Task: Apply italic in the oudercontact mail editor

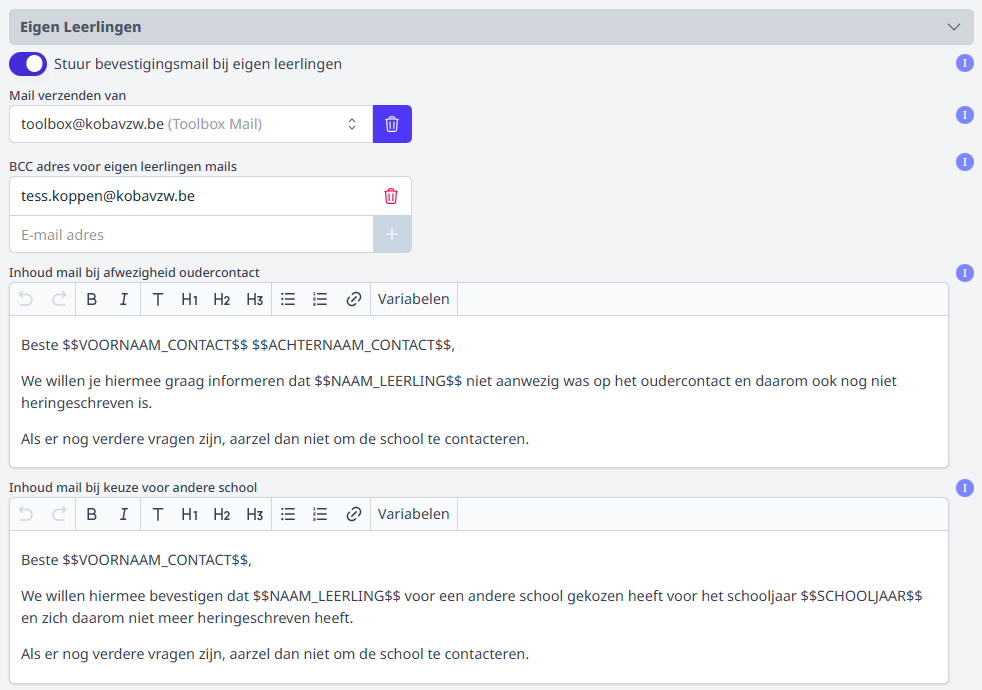Action: click(x=124, y=299)
